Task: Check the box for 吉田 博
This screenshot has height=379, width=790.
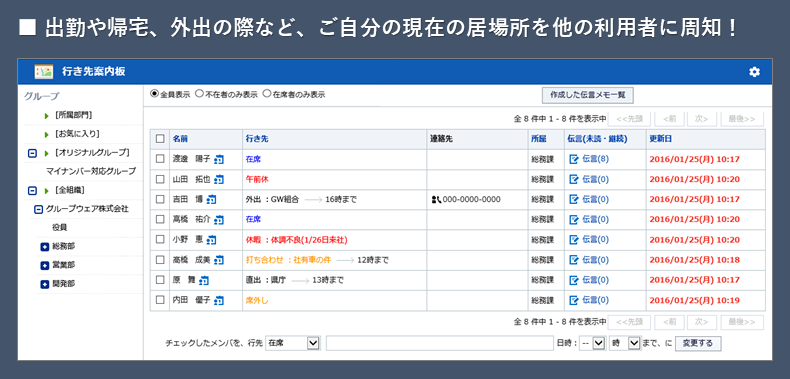Action: [x=160, y=199]
